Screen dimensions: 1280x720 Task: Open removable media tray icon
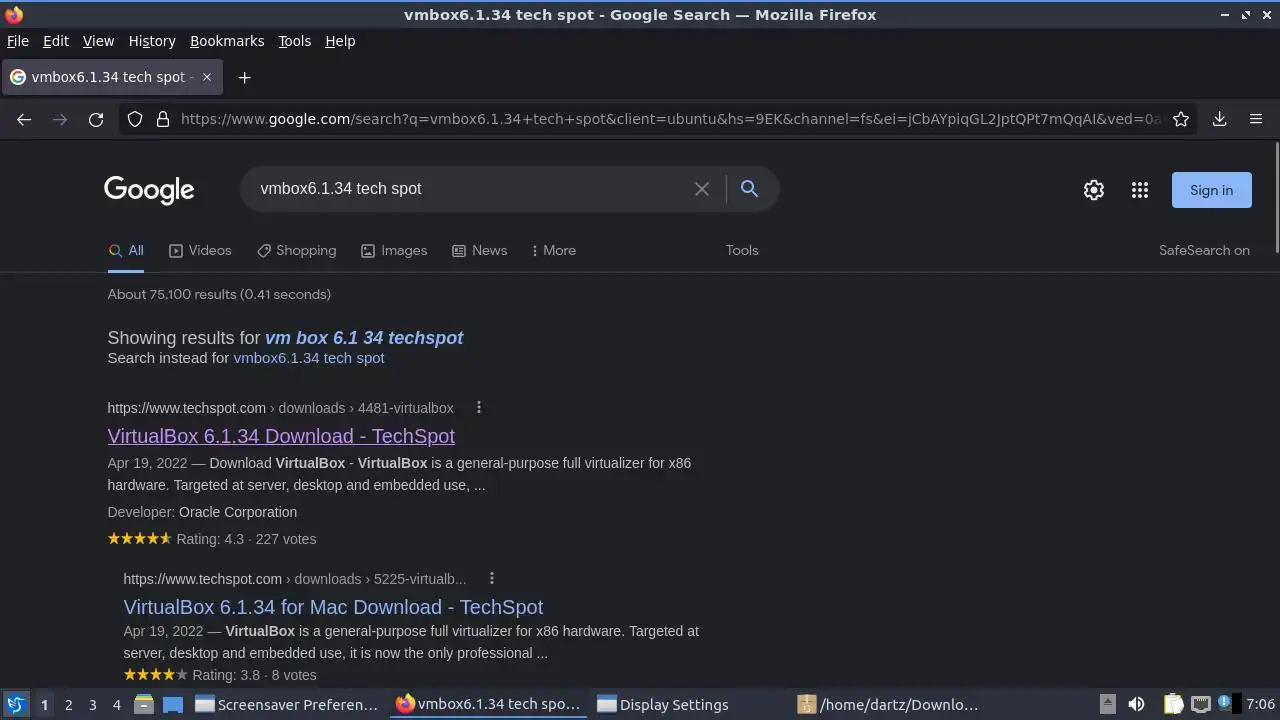(x=1107, y=704)
